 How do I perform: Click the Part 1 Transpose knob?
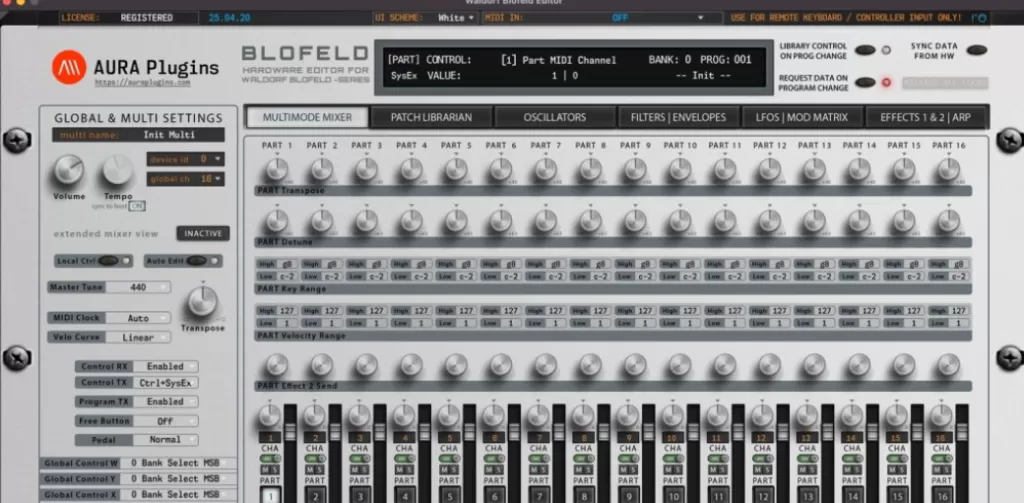(277, 170)
